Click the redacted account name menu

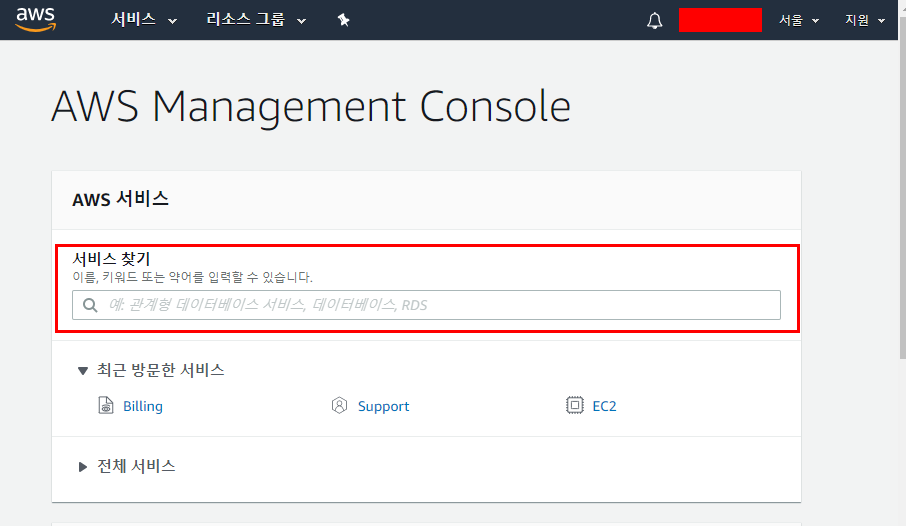pyautogui.click(x=720, y=20)
